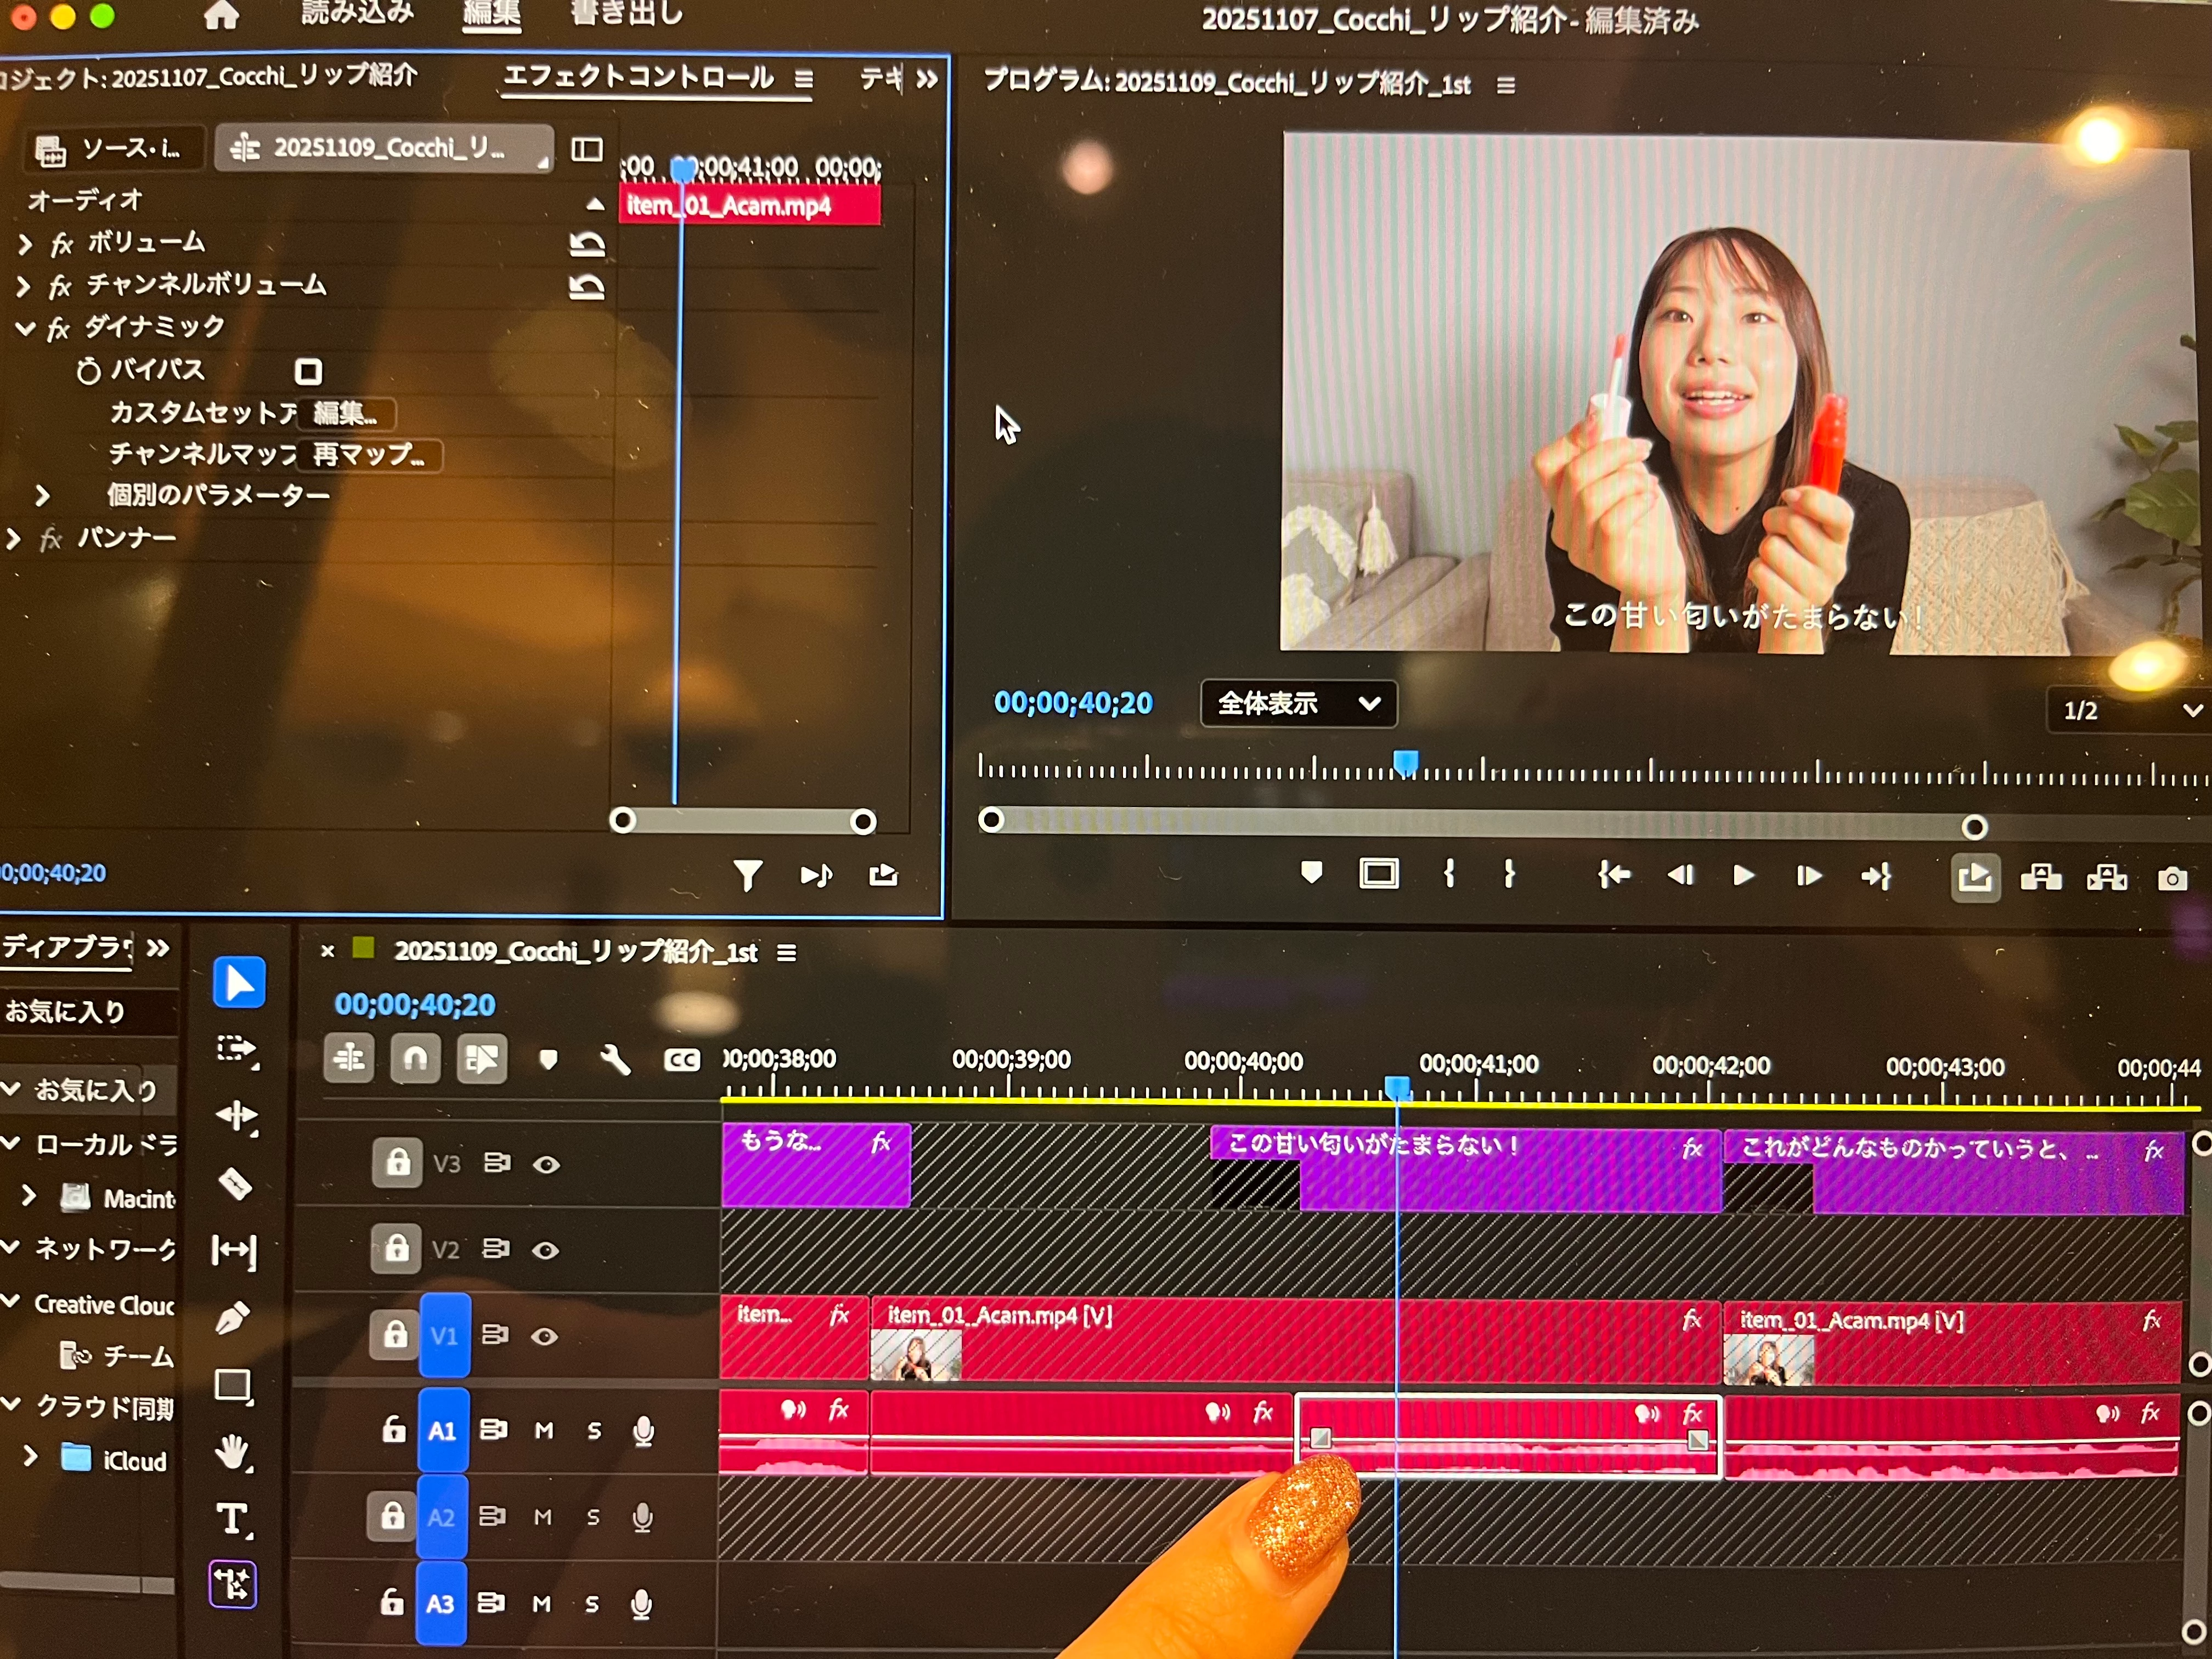The height and width of the screenshot is (1659, 2212).
Task: Select the Razor tool in toolbar
Action: (x=236, y=1184)
